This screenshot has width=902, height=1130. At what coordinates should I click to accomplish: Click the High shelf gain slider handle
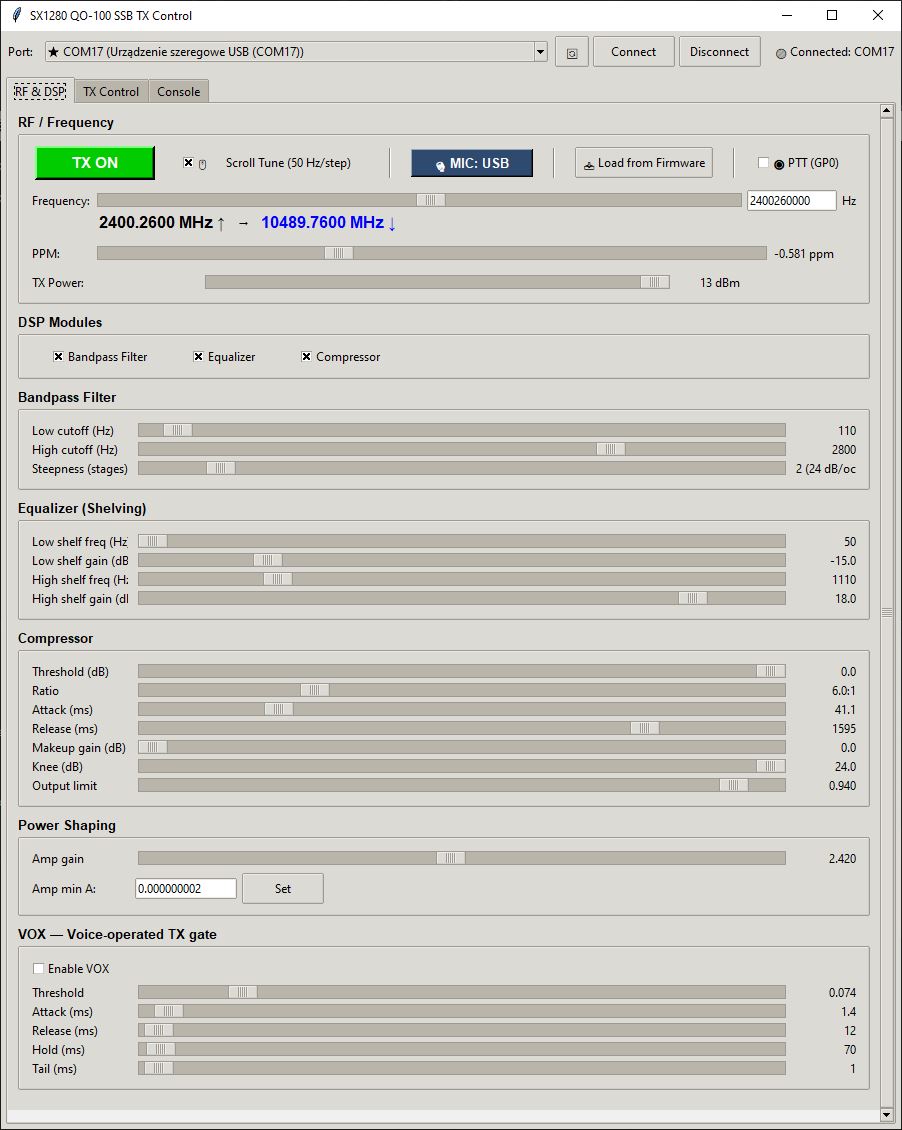click(693, 598)
